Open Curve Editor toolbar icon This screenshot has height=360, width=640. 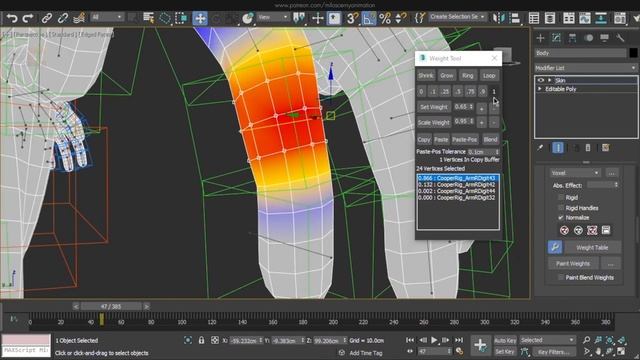click(584, 18)
